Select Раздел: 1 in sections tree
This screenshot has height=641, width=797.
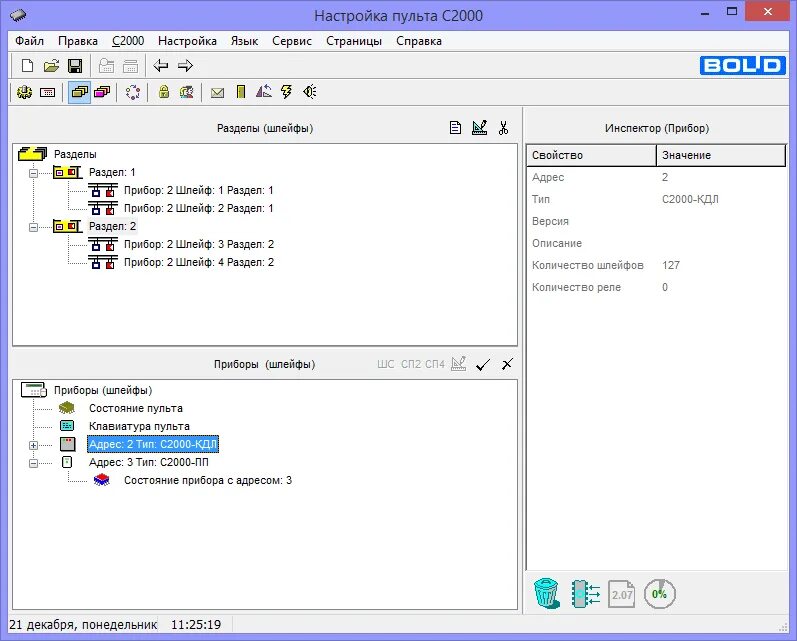tap(112, 172)
